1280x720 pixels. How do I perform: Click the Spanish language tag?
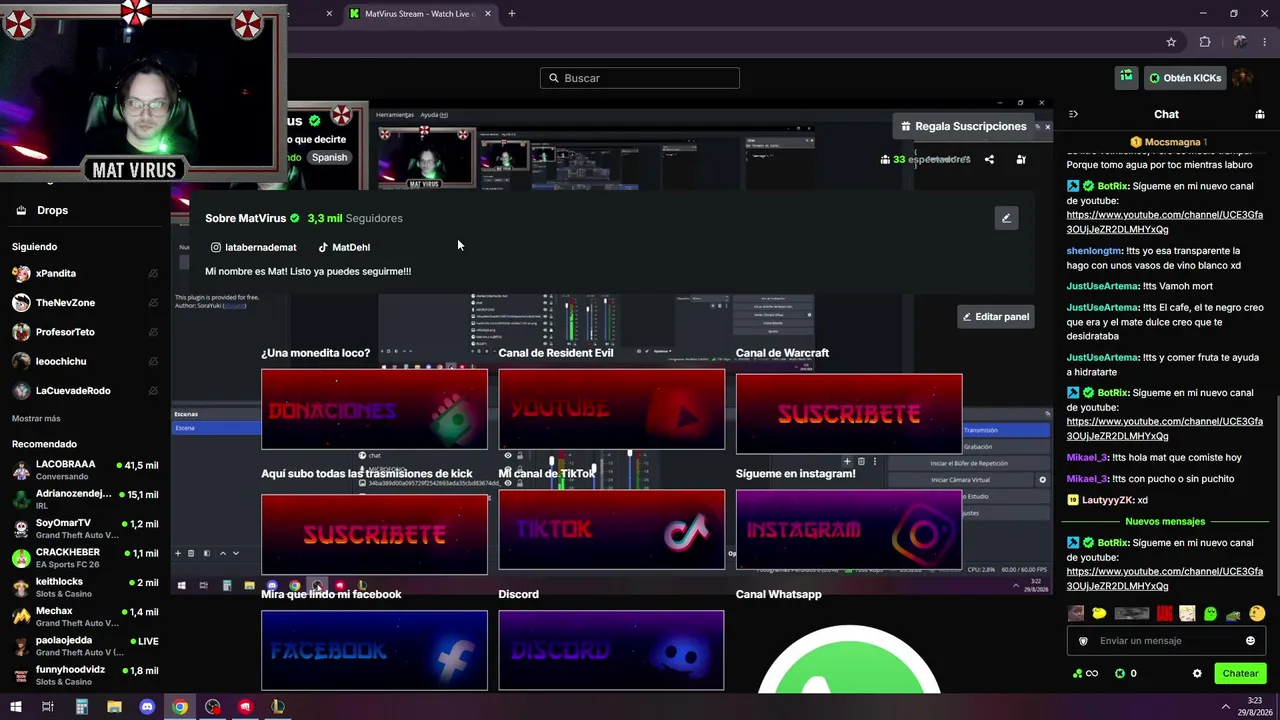[x=329, y=157]
